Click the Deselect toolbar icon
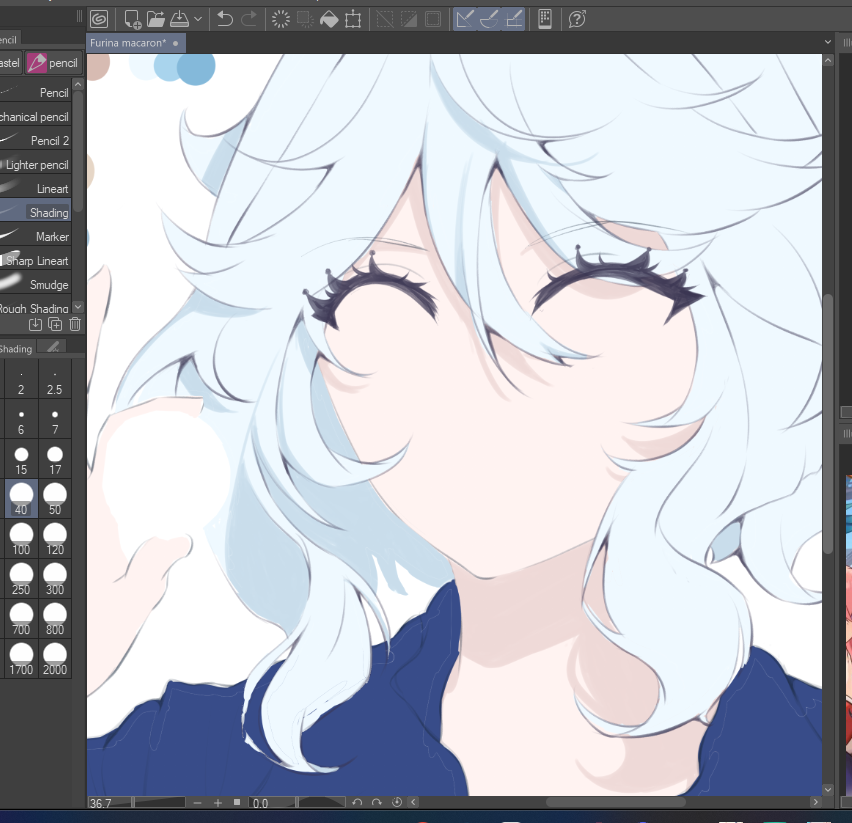Screen dimensions: 852x823 (x=385, y=20)
